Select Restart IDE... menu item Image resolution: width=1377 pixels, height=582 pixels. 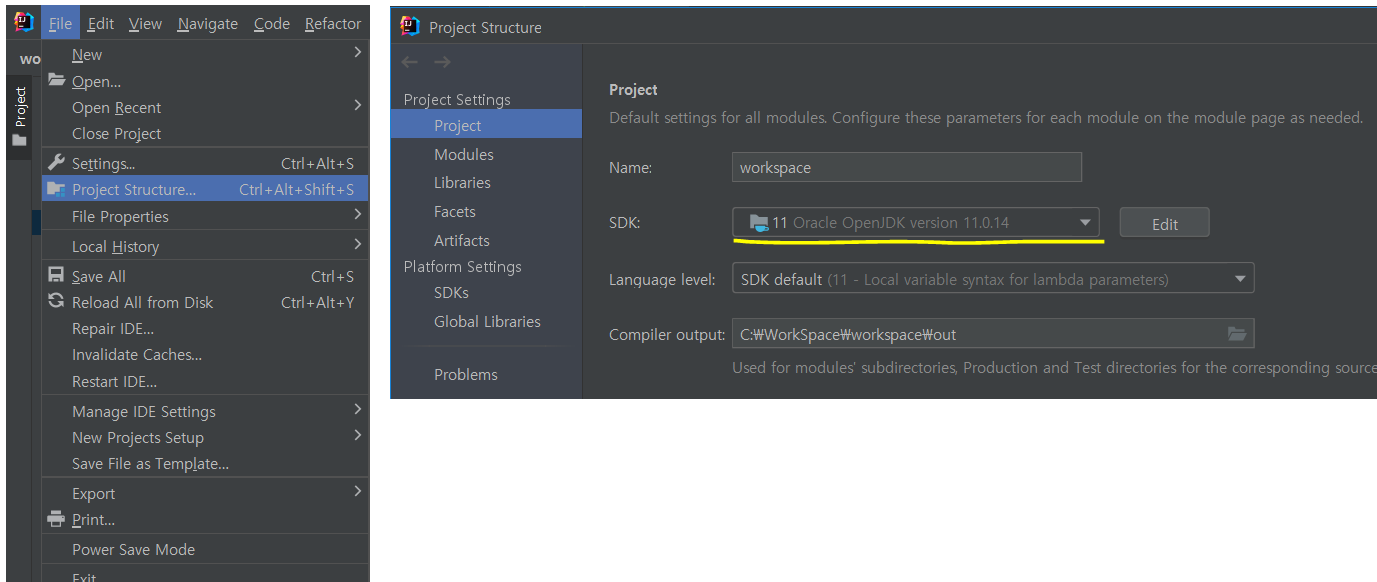click(x=205, y=381)
